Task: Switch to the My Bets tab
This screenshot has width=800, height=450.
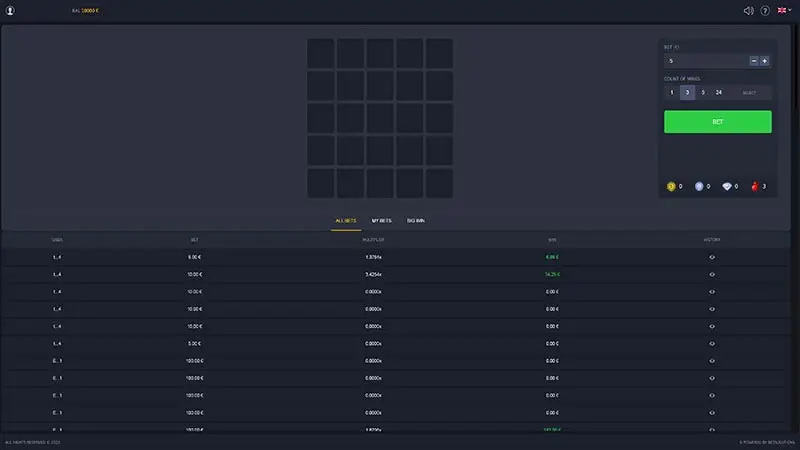Action: point(382,221)
